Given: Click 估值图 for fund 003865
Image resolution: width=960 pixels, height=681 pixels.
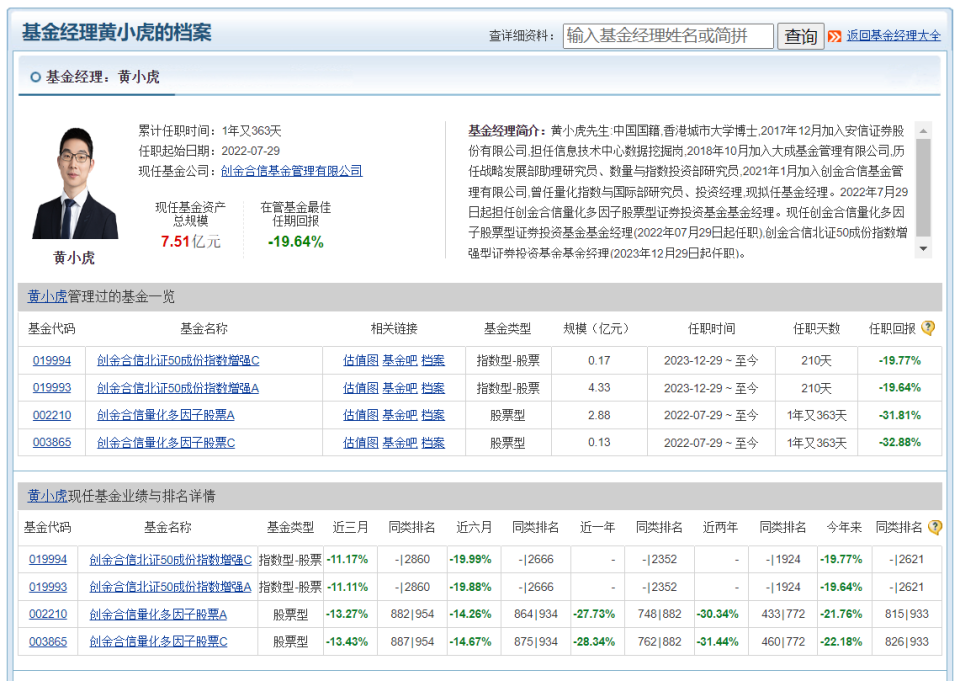Looking at the screenshot, I should [x=361, y=442].
